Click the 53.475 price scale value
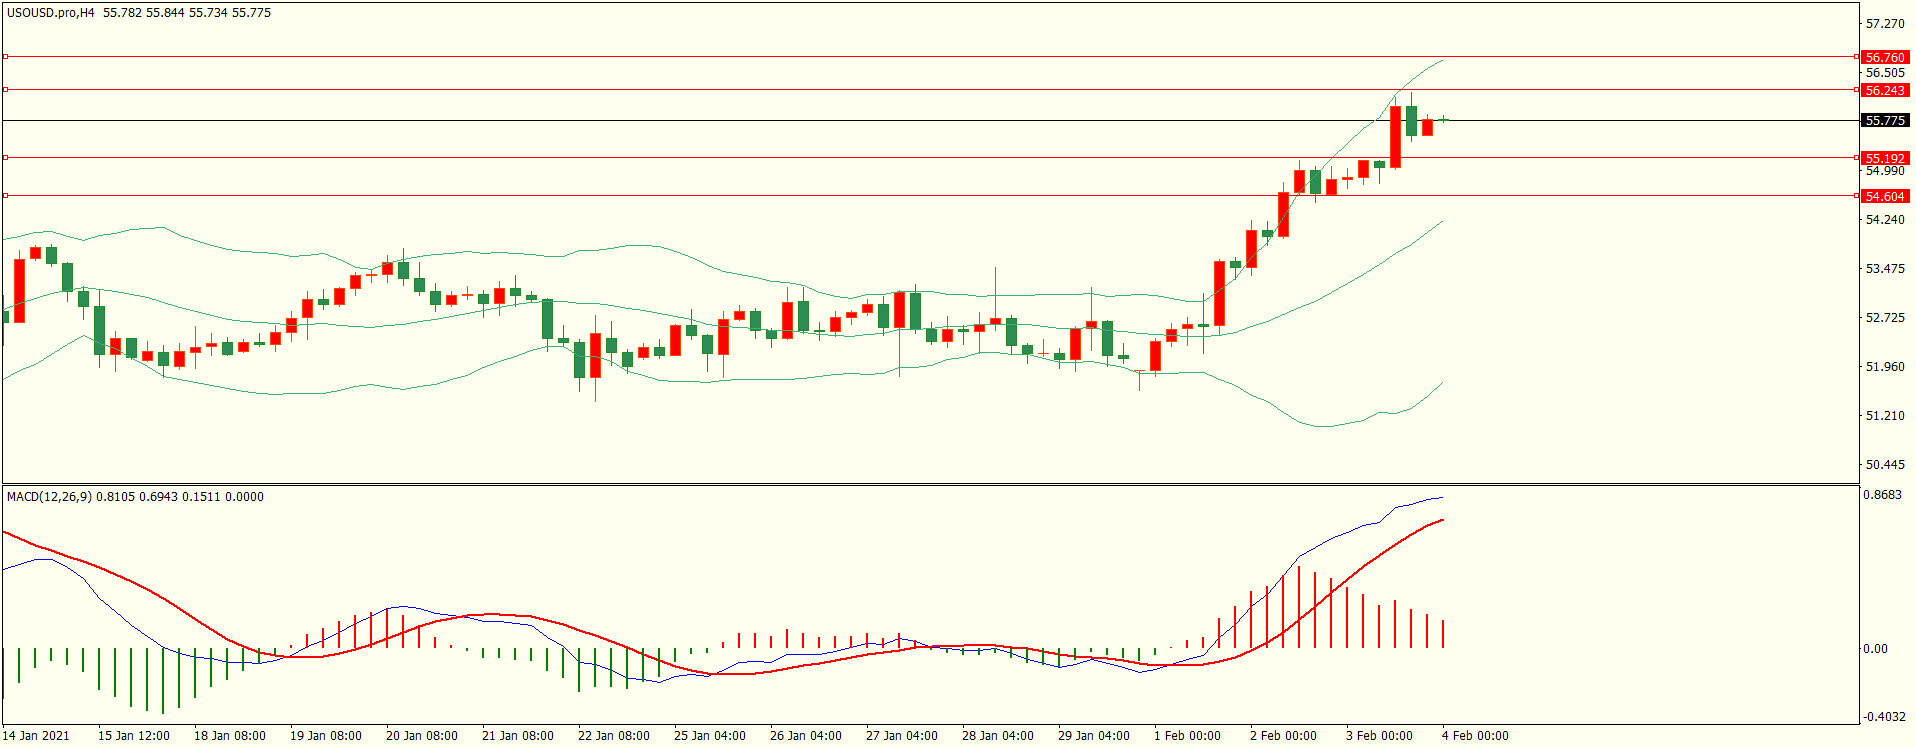Image resolution: width=1916 pixels, height=748 pixels. (1885, 268)
